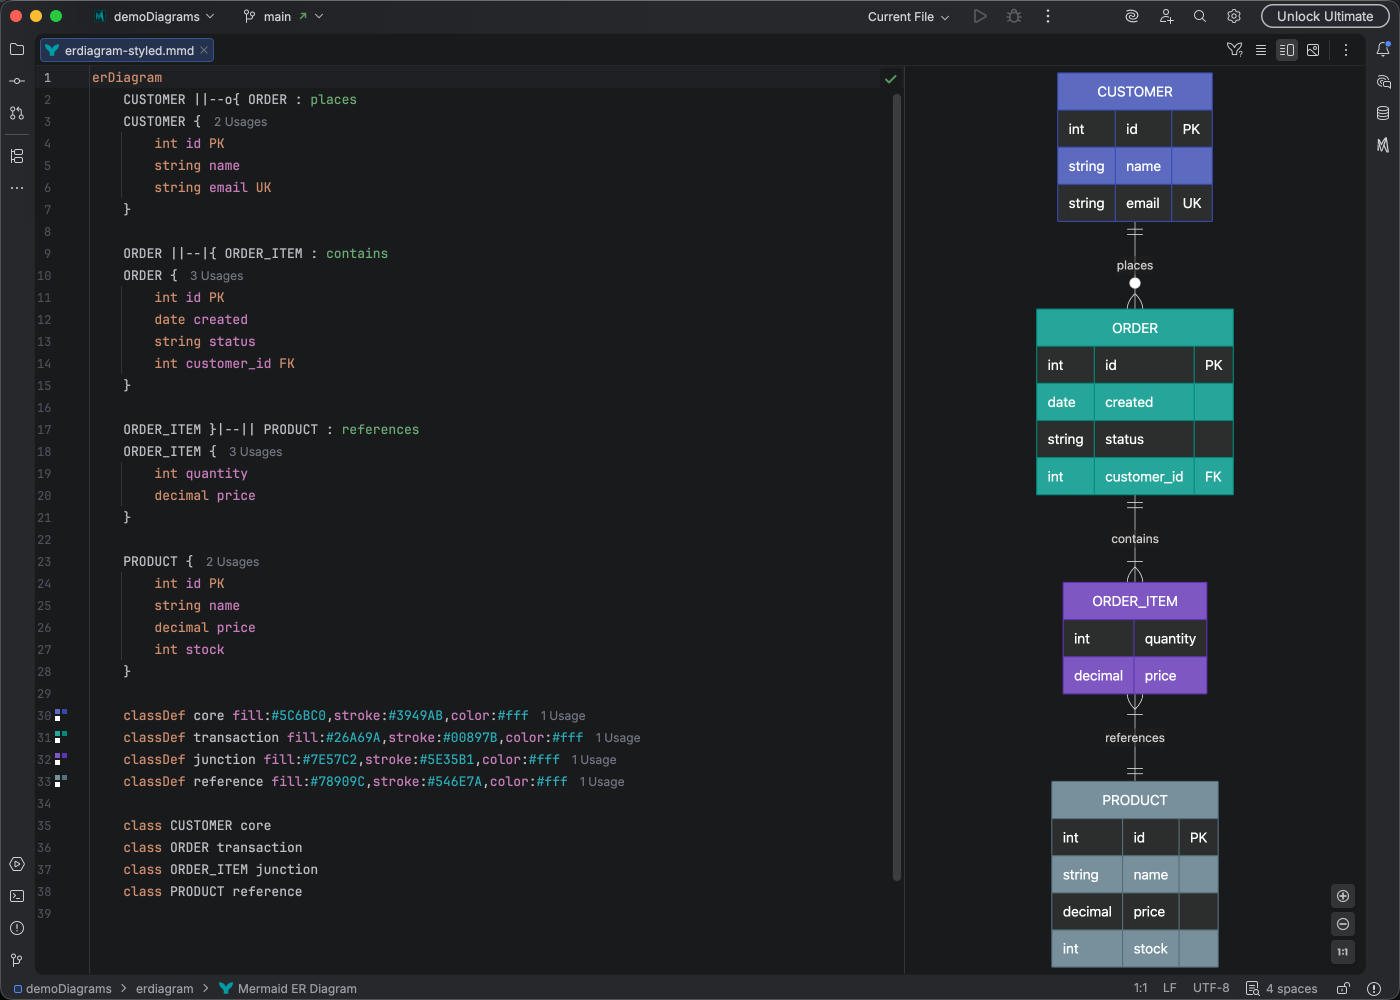This screenshot has width=1400, height=1000.
Task: Open the demoDiagrams project dropdown
Action: point(155,16)
